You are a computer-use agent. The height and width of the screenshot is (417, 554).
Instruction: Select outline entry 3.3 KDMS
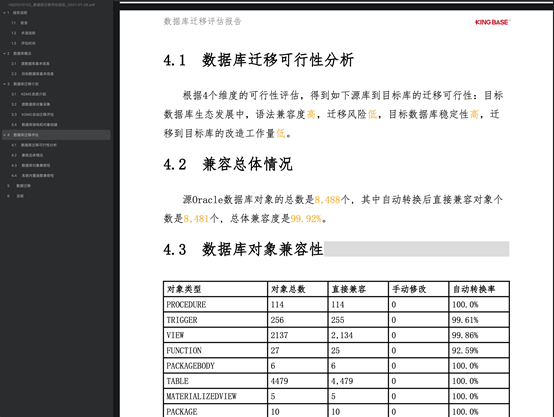click(x=32, y=115)
